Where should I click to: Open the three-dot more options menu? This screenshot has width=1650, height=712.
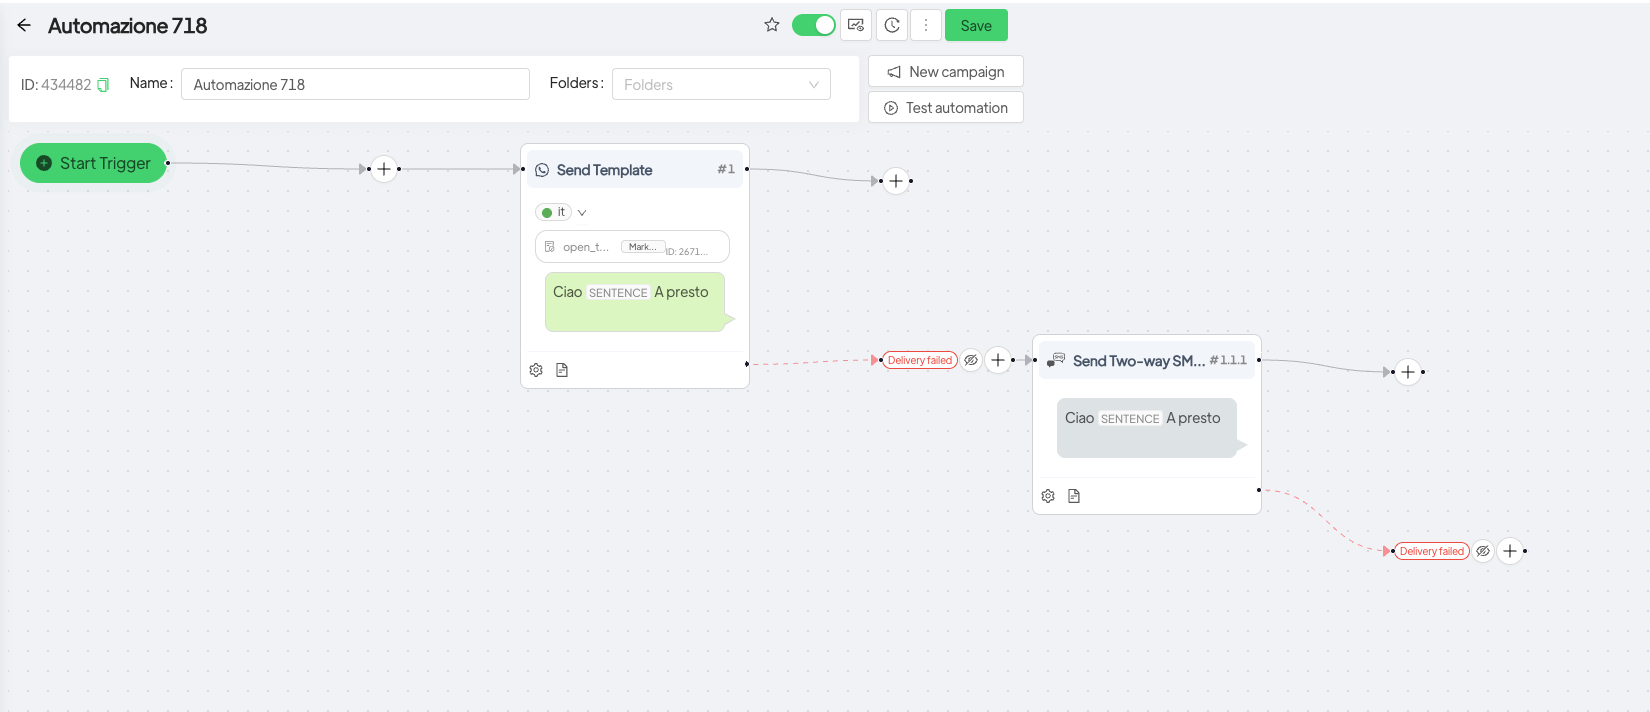coord(926,25)
